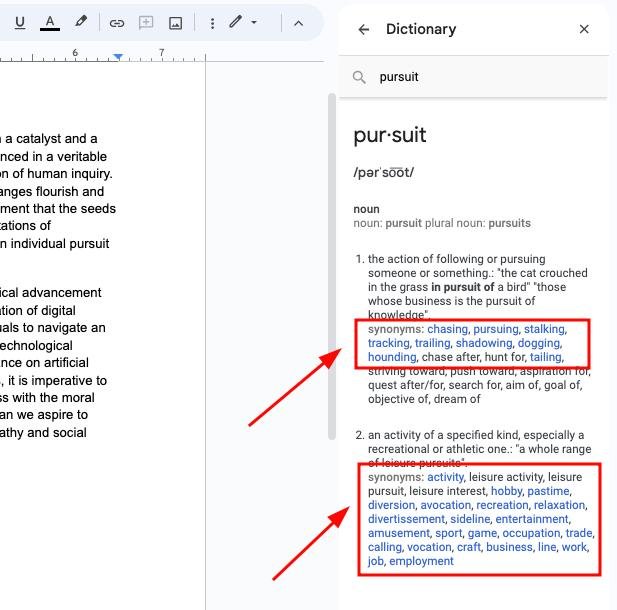Toggle underline formatting

pyautogui.click(x=20, y=23)
